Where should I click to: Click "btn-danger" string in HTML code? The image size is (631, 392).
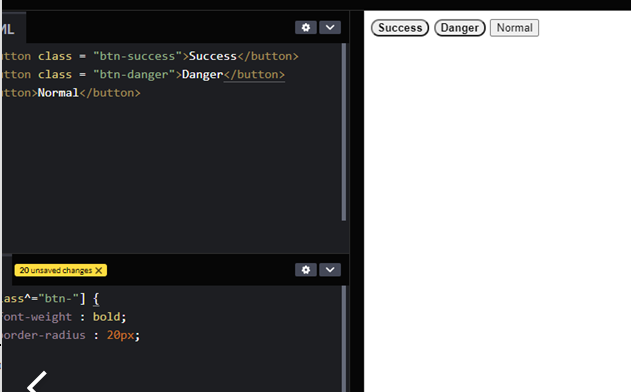(134, 74)
